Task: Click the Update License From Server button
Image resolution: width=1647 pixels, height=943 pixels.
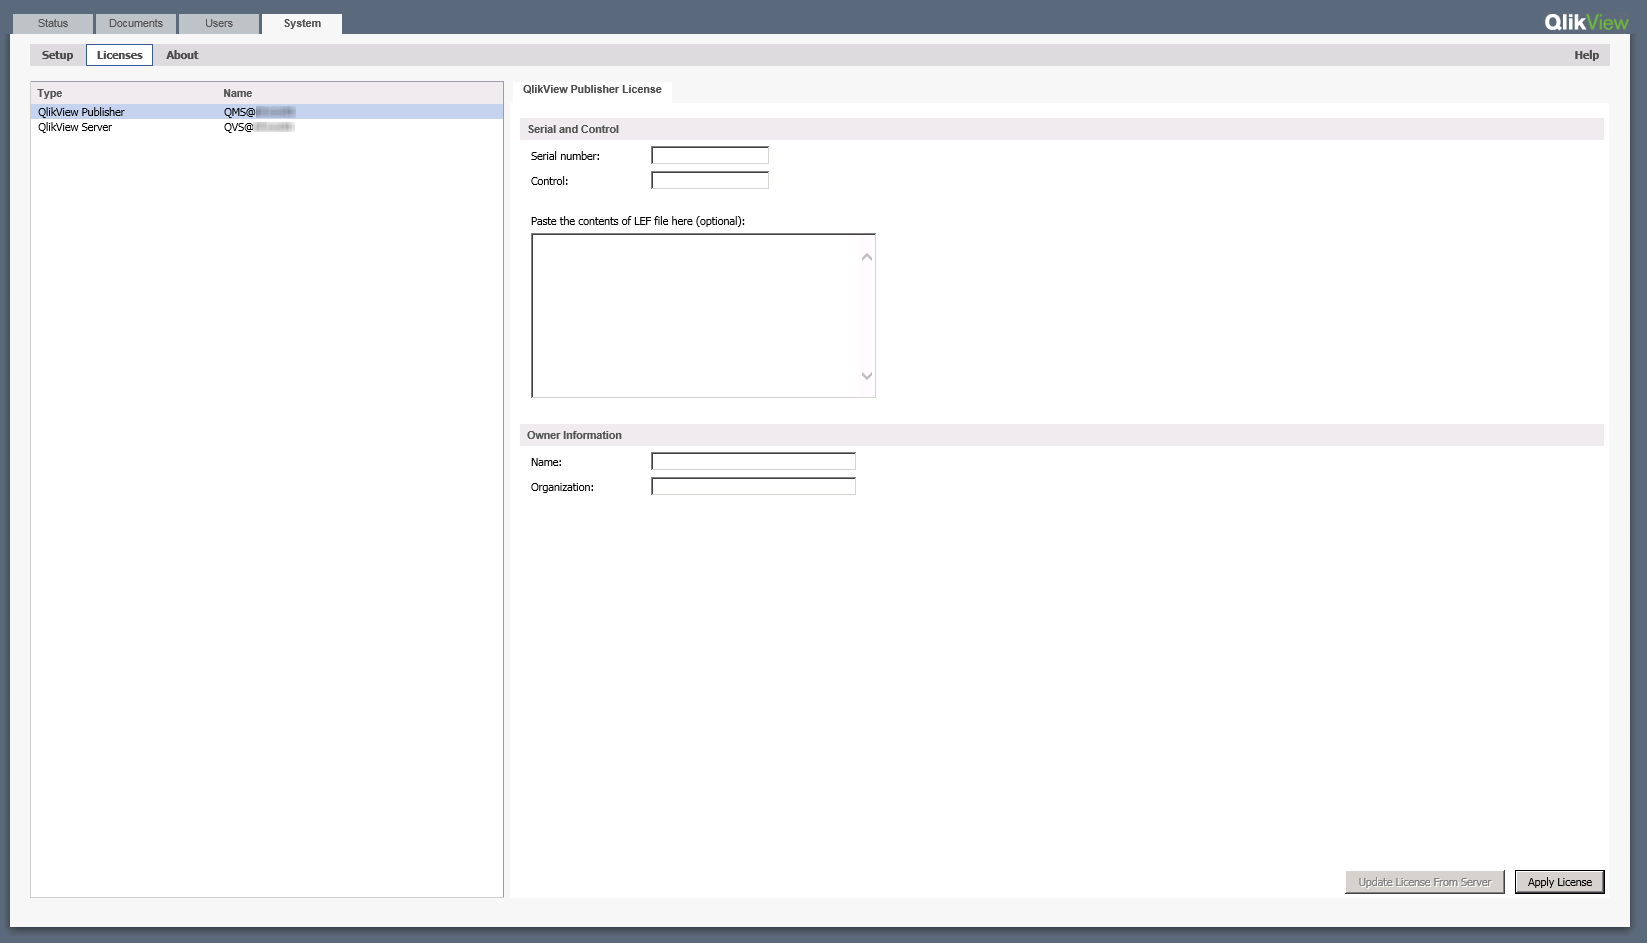Action: click(x=1424, y=881)
